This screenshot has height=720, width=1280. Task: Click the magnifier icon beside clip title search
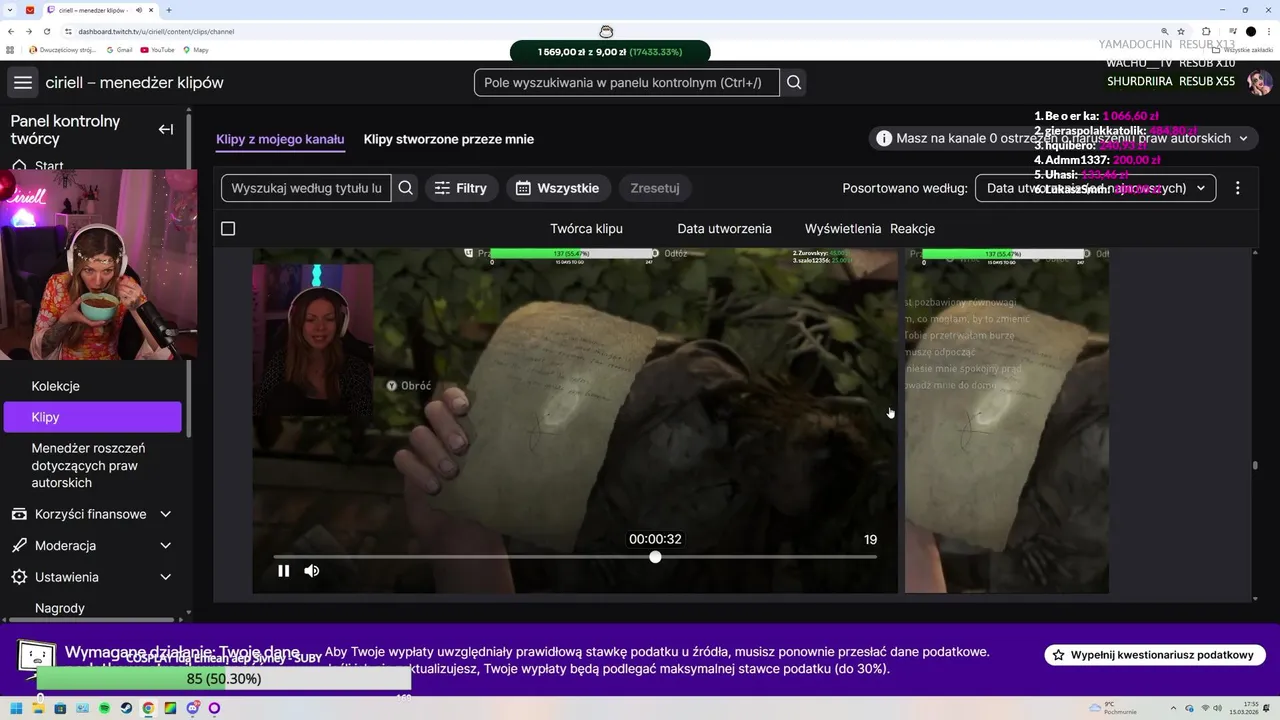(405, 188)
